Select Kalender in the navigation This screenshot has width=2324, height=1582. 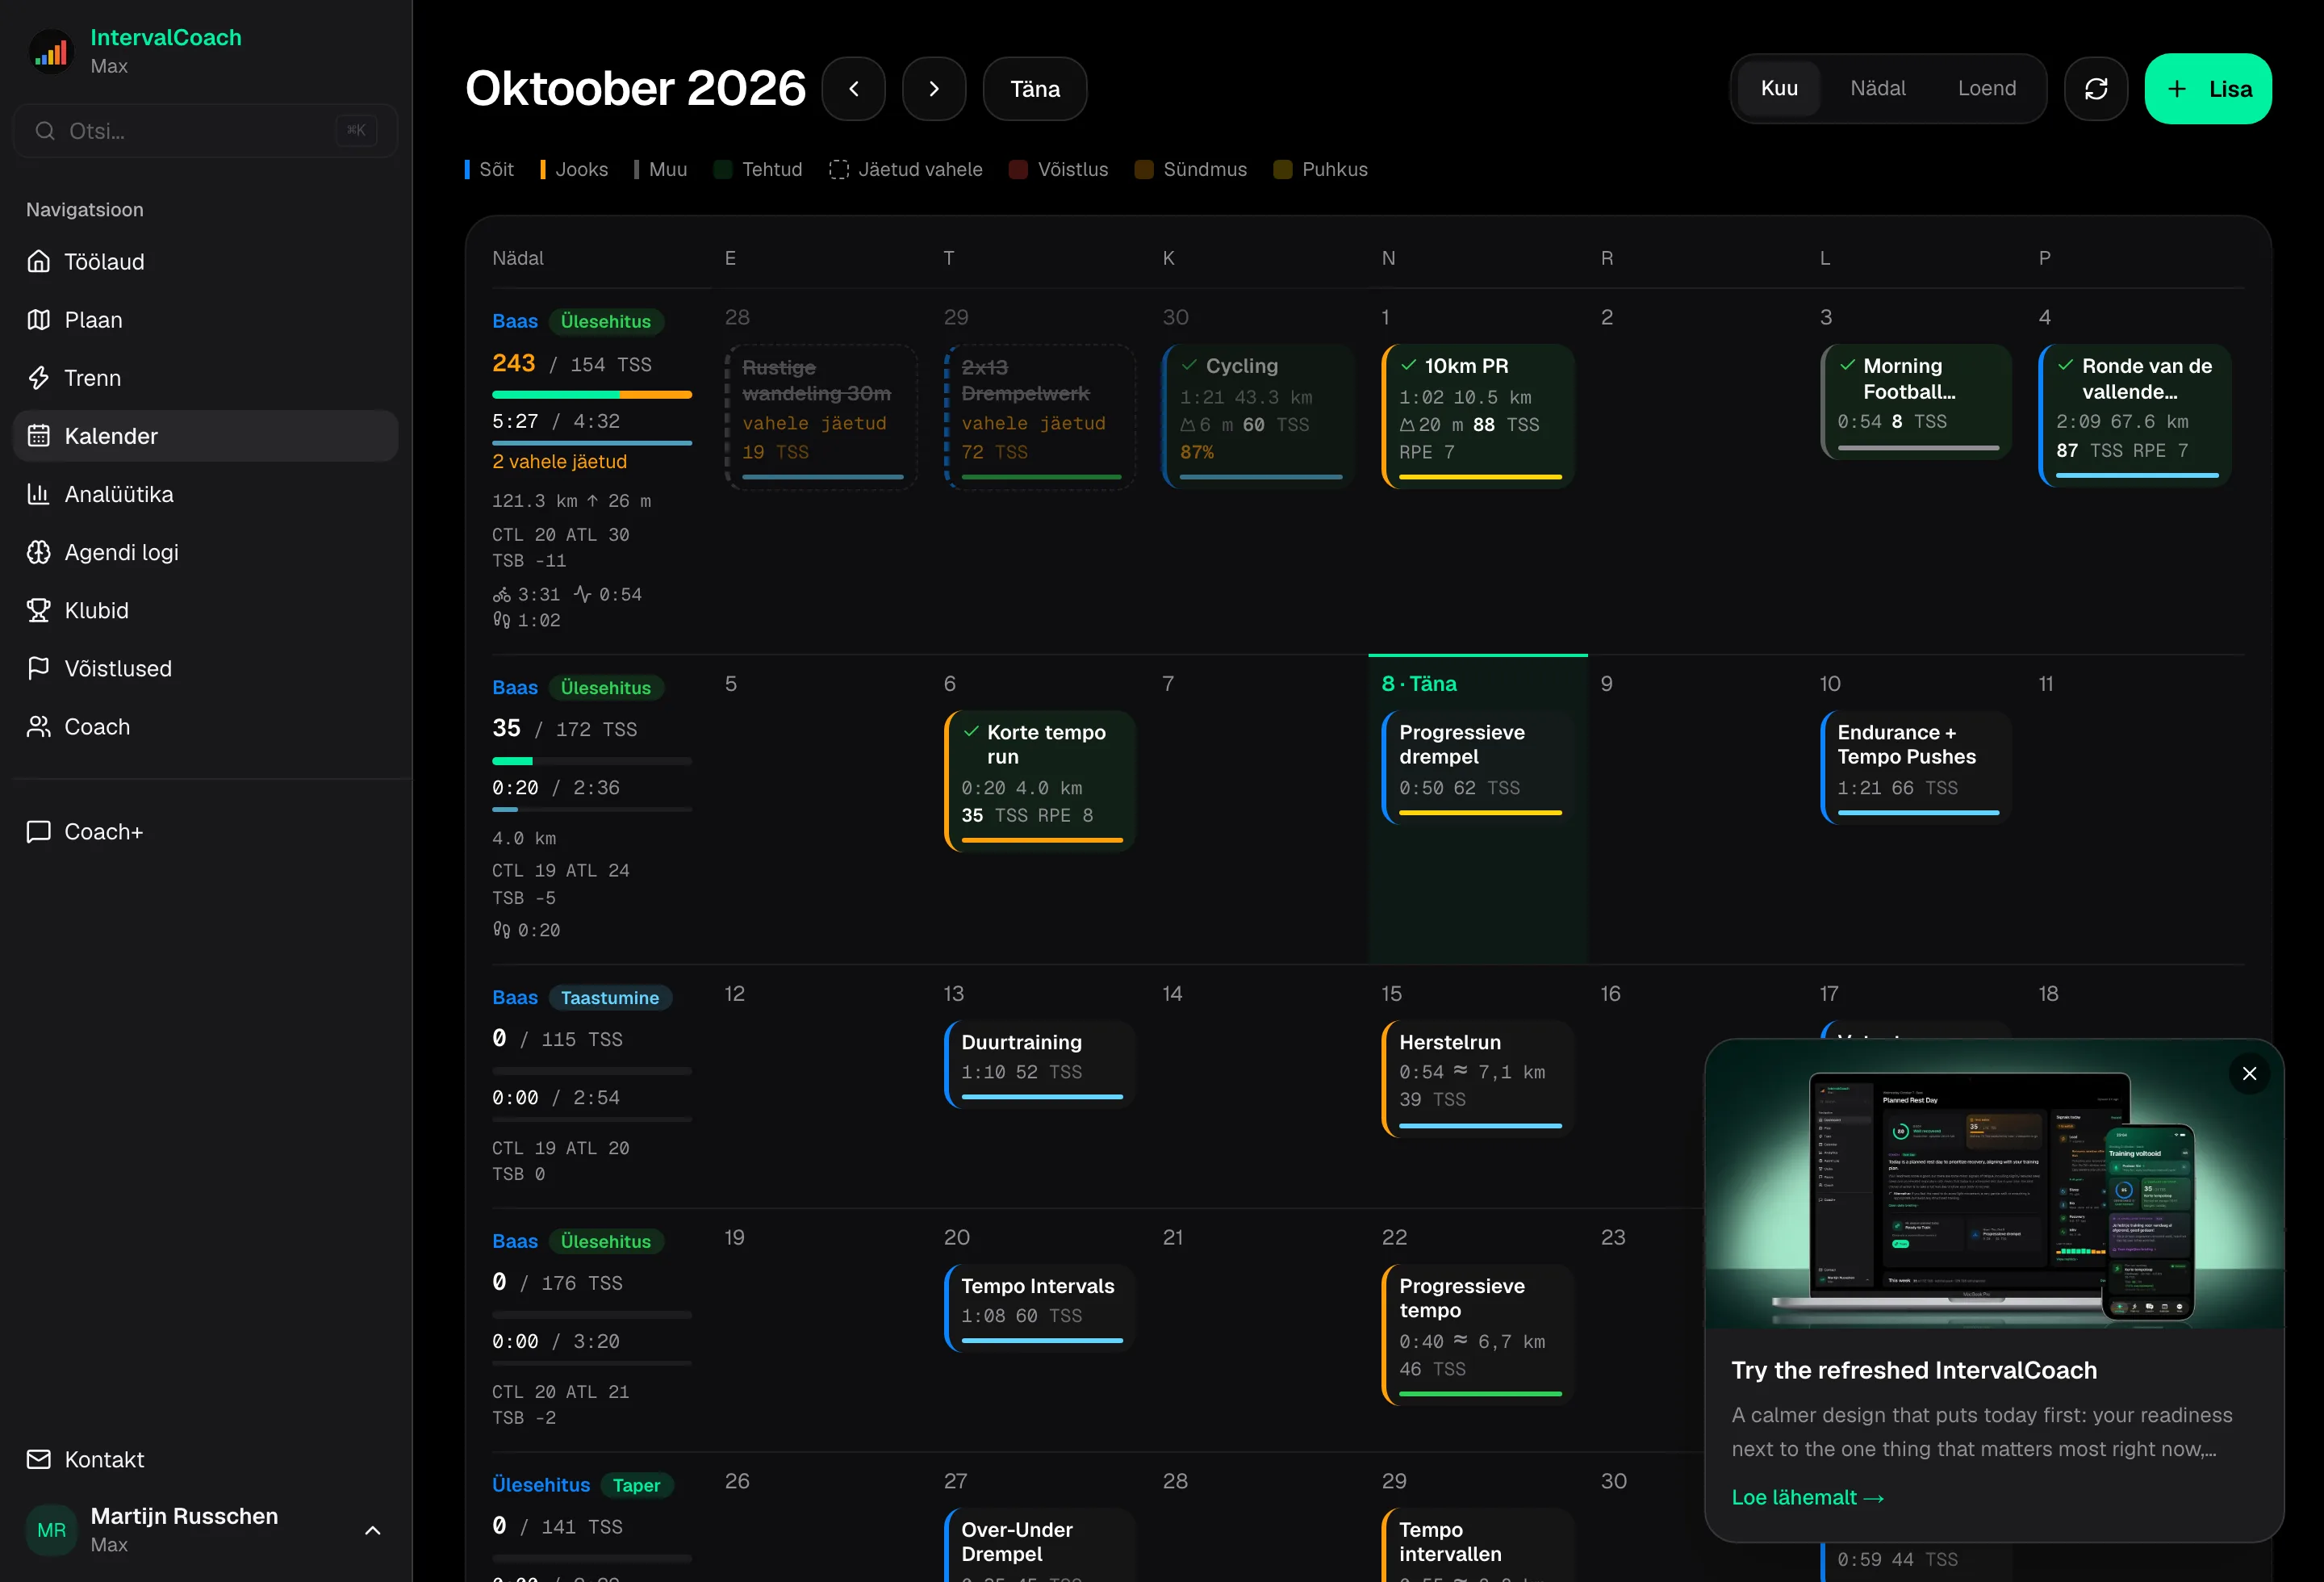(x=205, y=436)
